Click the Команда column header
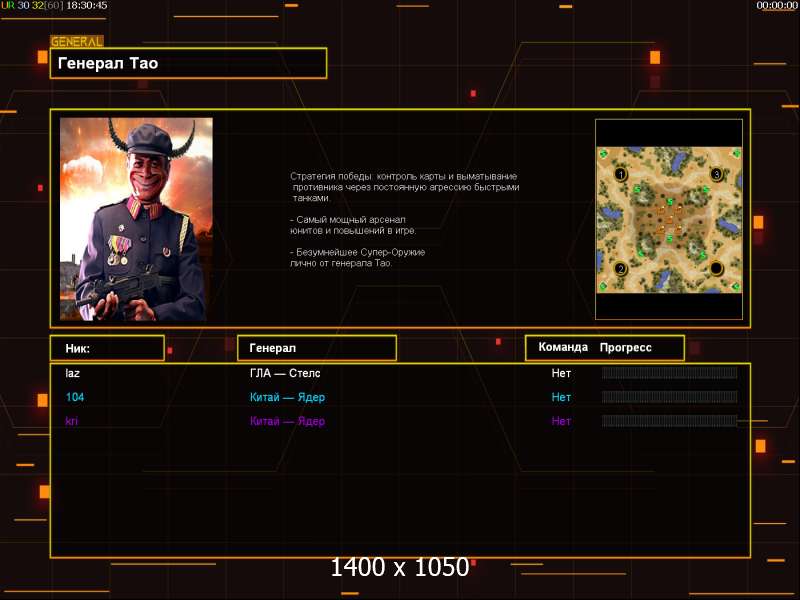Screen dimensions: 800x600 click(563, 347)
